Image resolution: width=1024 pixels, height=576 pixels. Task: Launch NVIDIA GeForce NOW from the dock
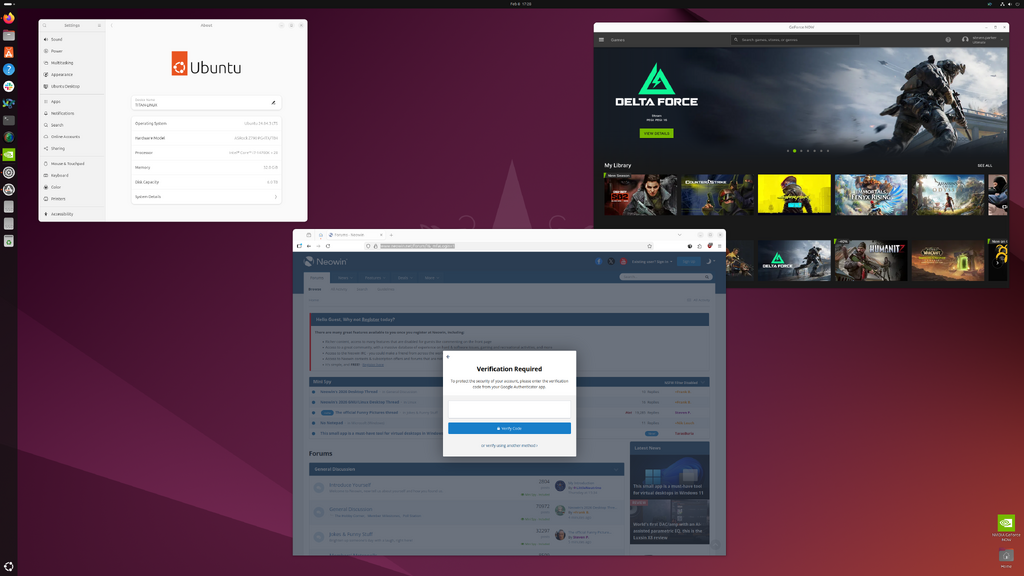[8, 155]
